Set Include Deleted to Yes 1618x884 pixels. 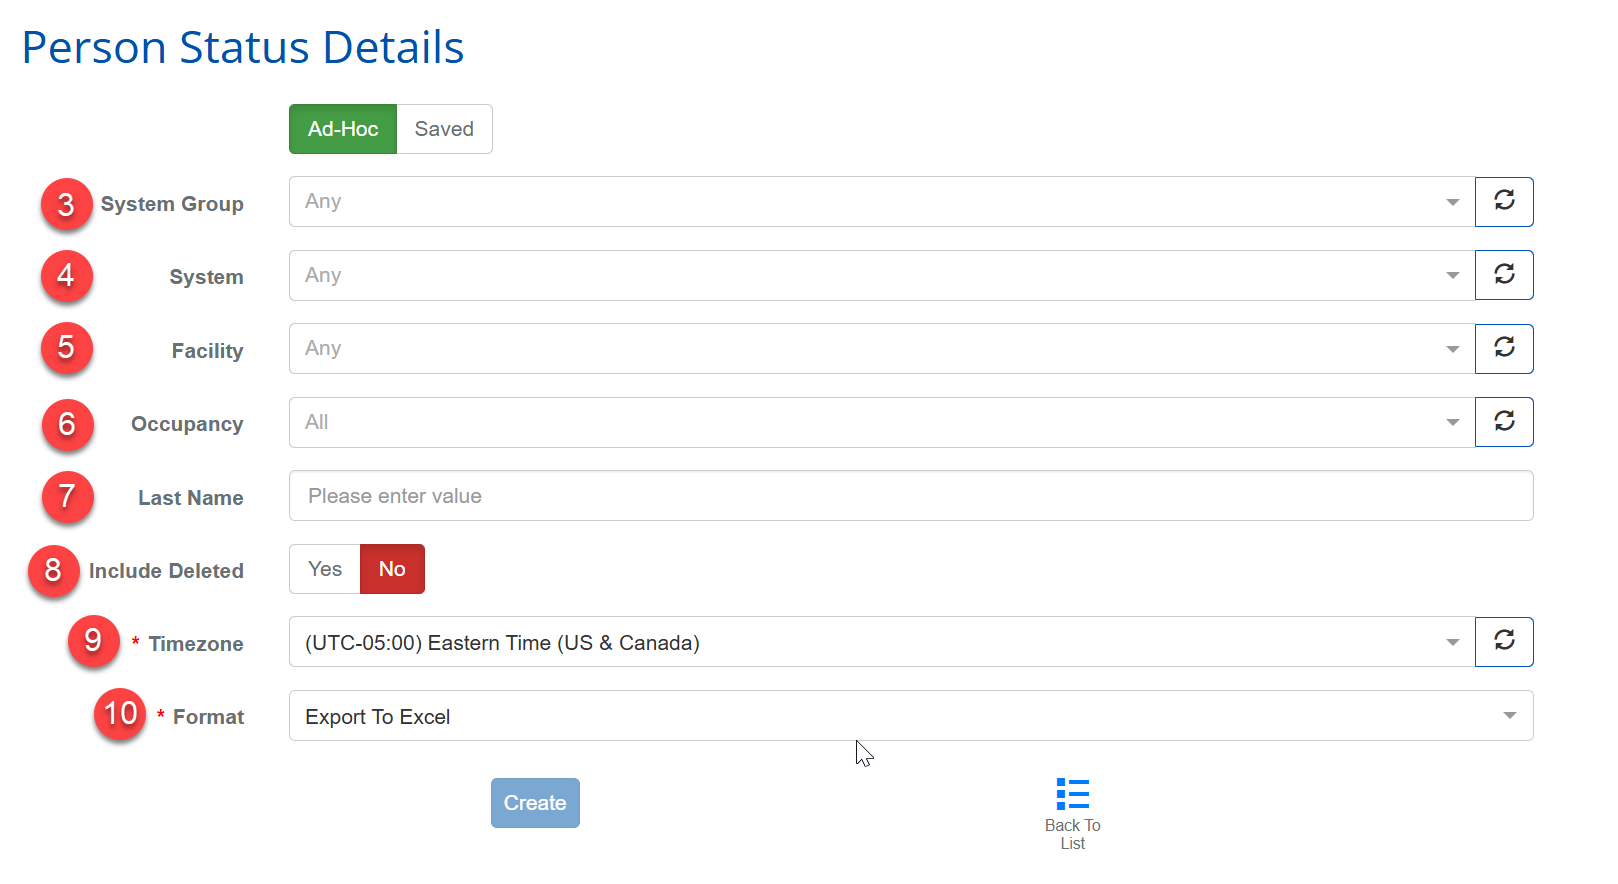click(x=325, y=569)
